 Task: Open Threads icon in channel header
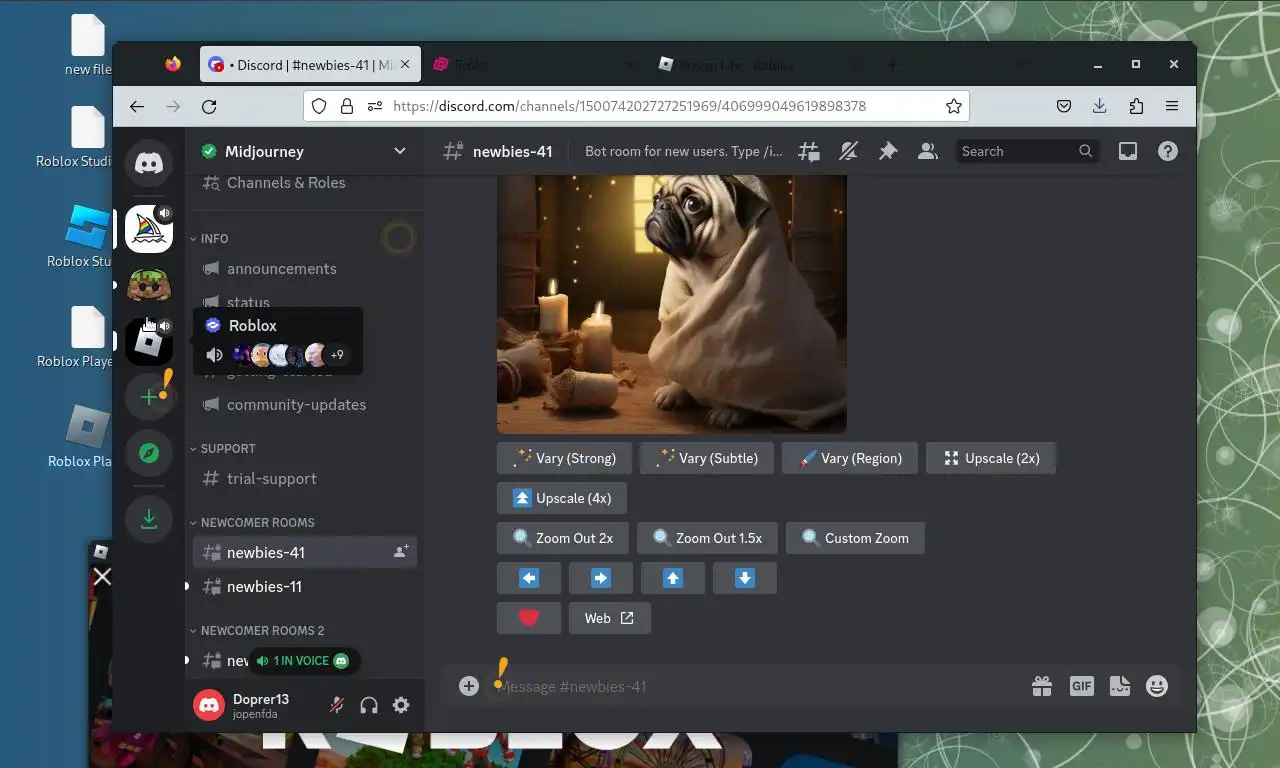[809, 151]
